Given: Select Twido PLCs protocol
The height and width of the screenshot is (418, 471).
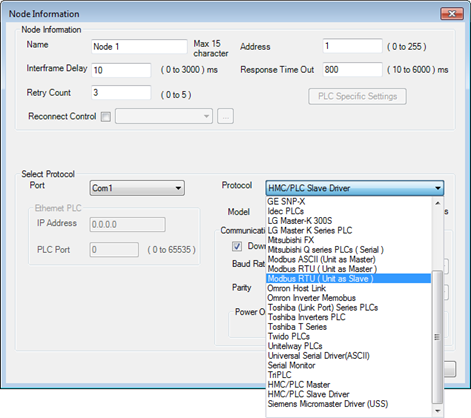Looking at the screenshot, I should [349, 336].
